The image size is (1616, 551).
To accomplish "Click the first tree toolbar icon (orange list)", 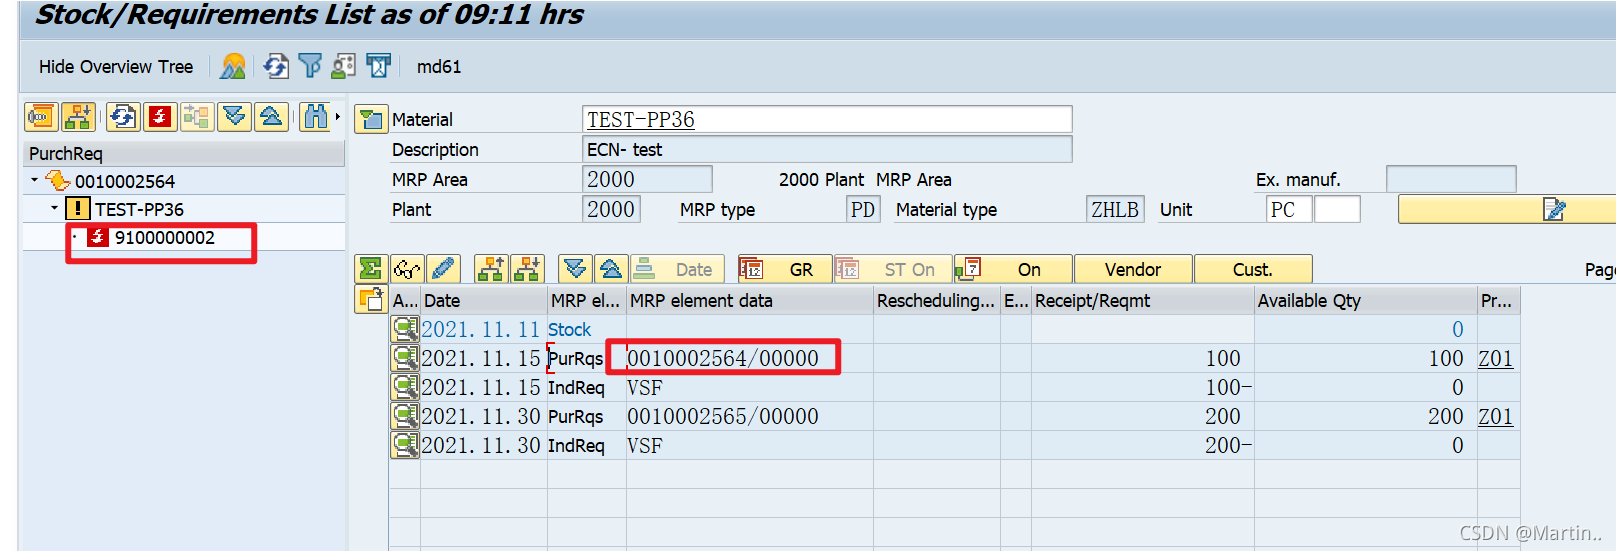I will point(41,117).
